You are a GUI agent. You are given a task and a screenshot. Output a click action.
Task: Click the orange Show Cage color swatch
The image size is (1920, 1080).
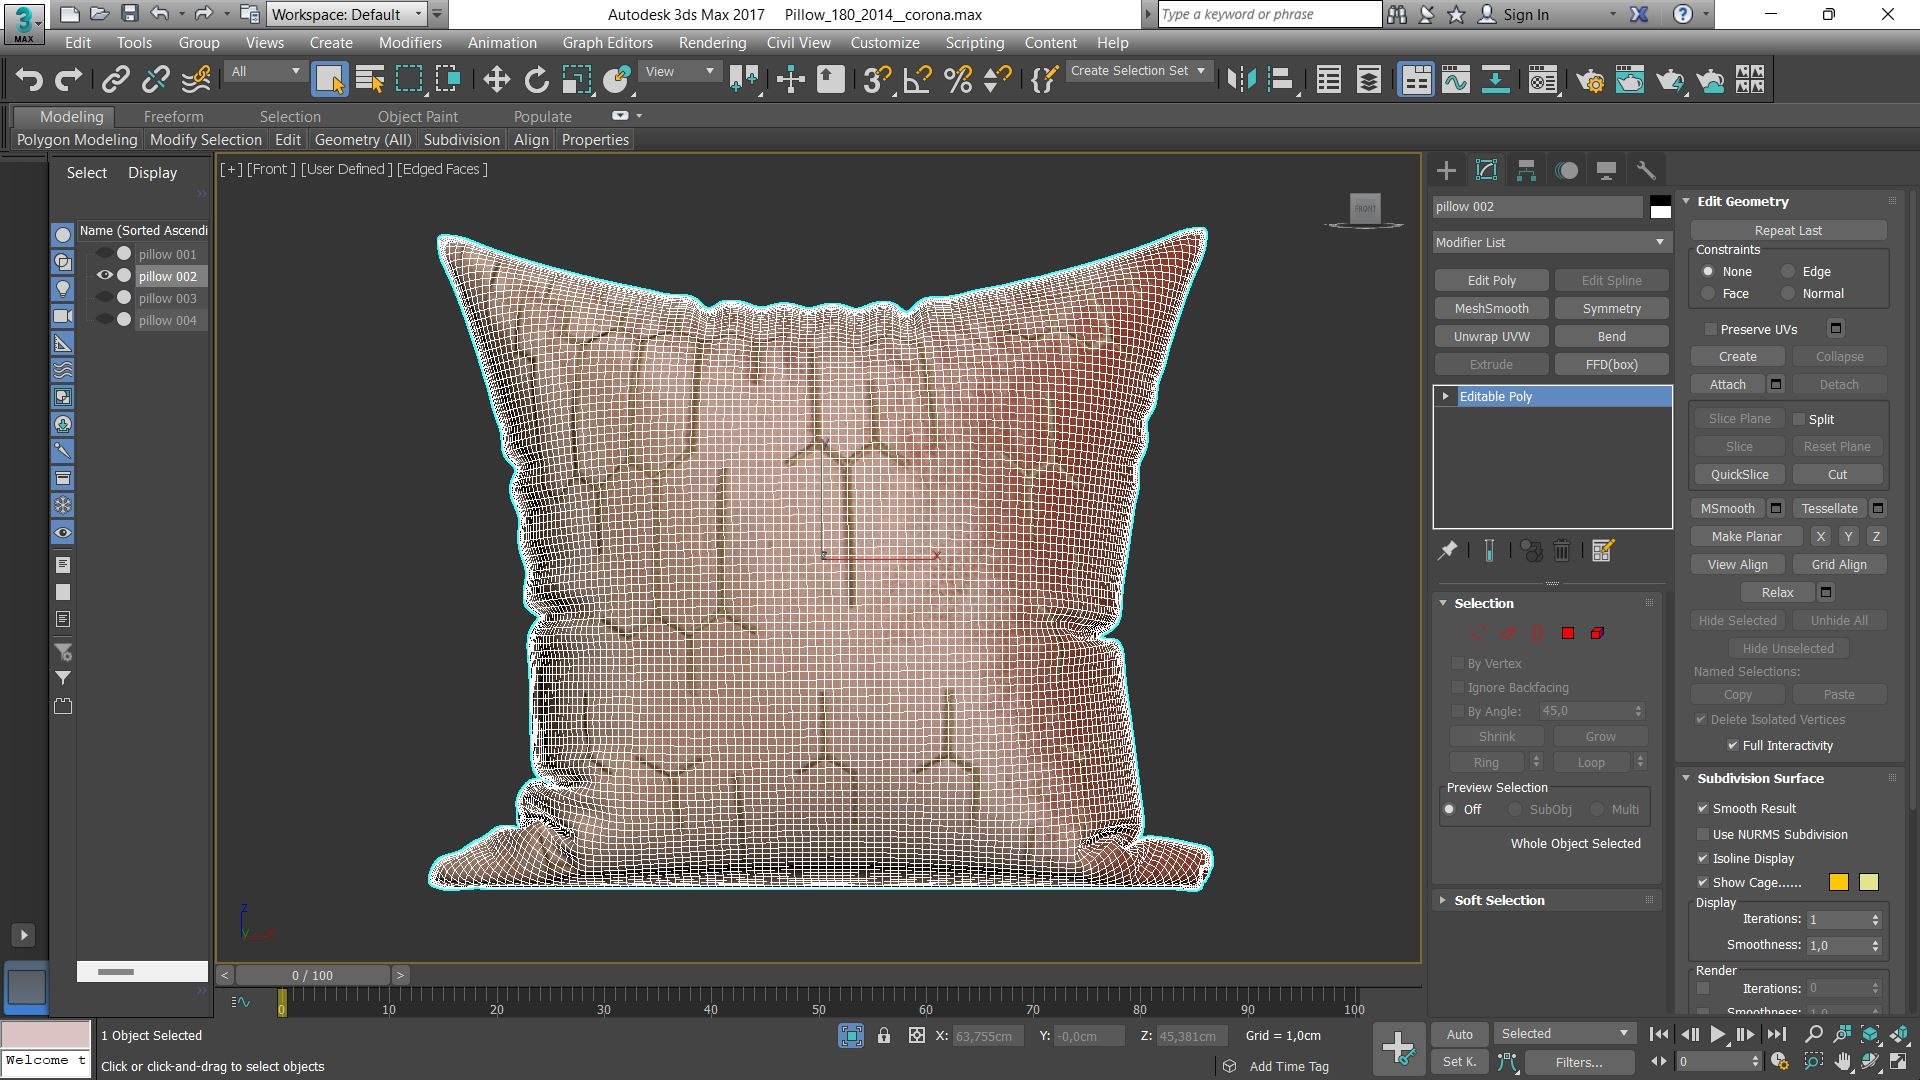coord(1838,882)
